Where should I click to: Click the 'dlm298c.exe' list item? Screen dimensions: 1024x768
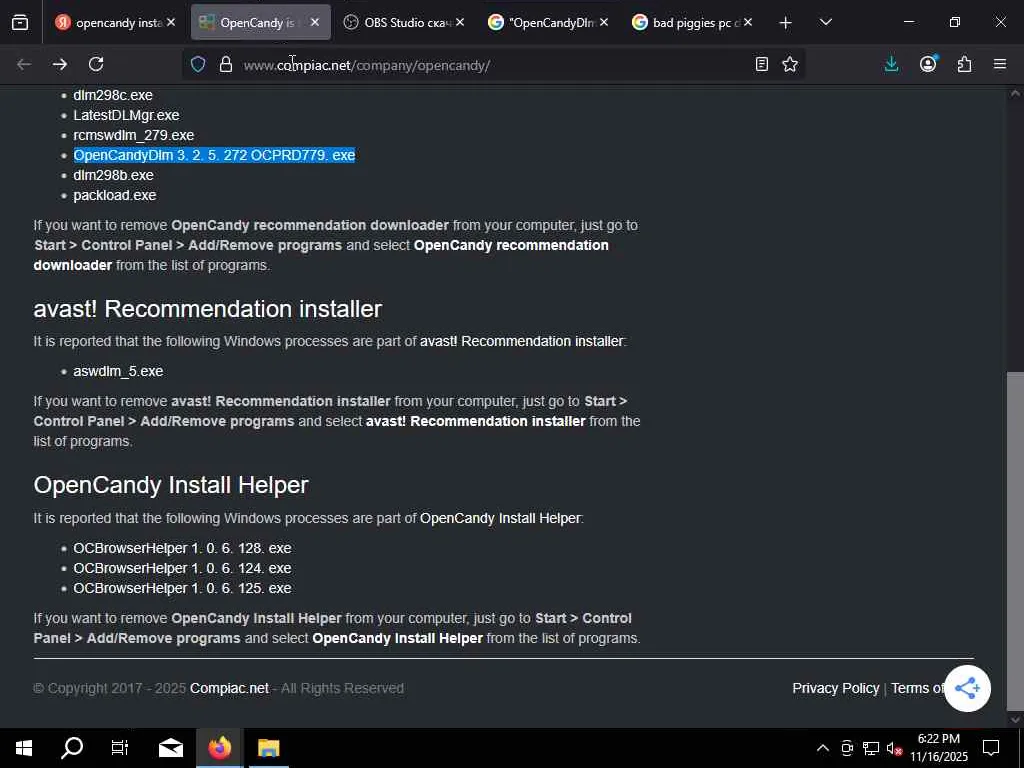(113, 95)
